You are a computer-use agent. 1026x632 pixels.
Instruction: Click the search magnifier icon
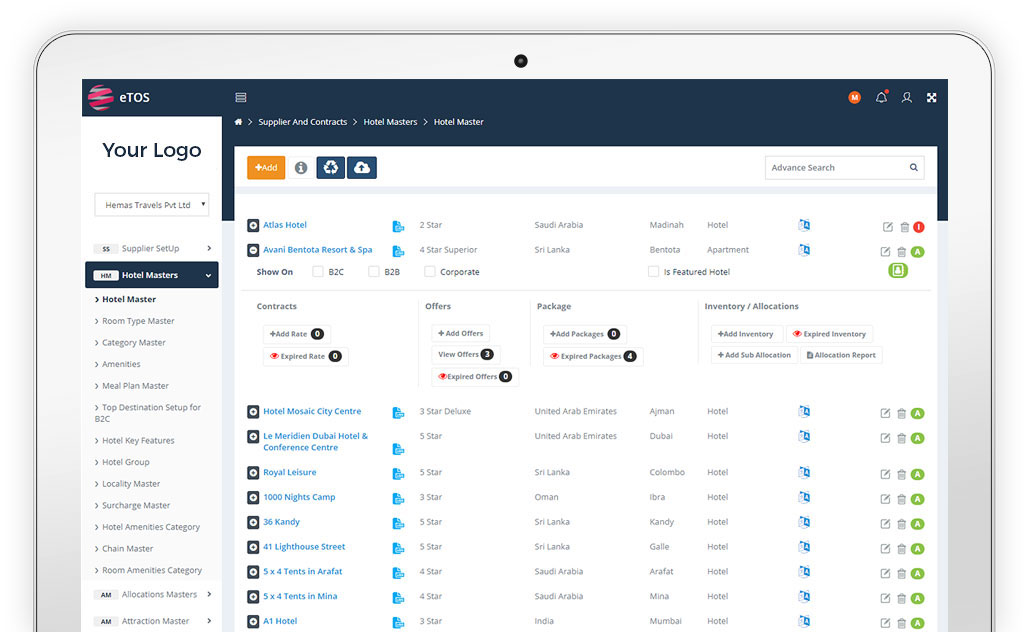coord(913,167)
